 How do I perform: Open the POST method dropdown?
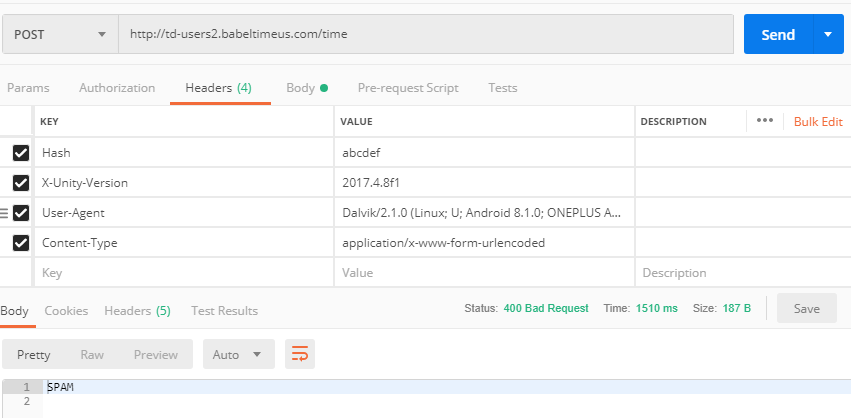coord(60,34)
